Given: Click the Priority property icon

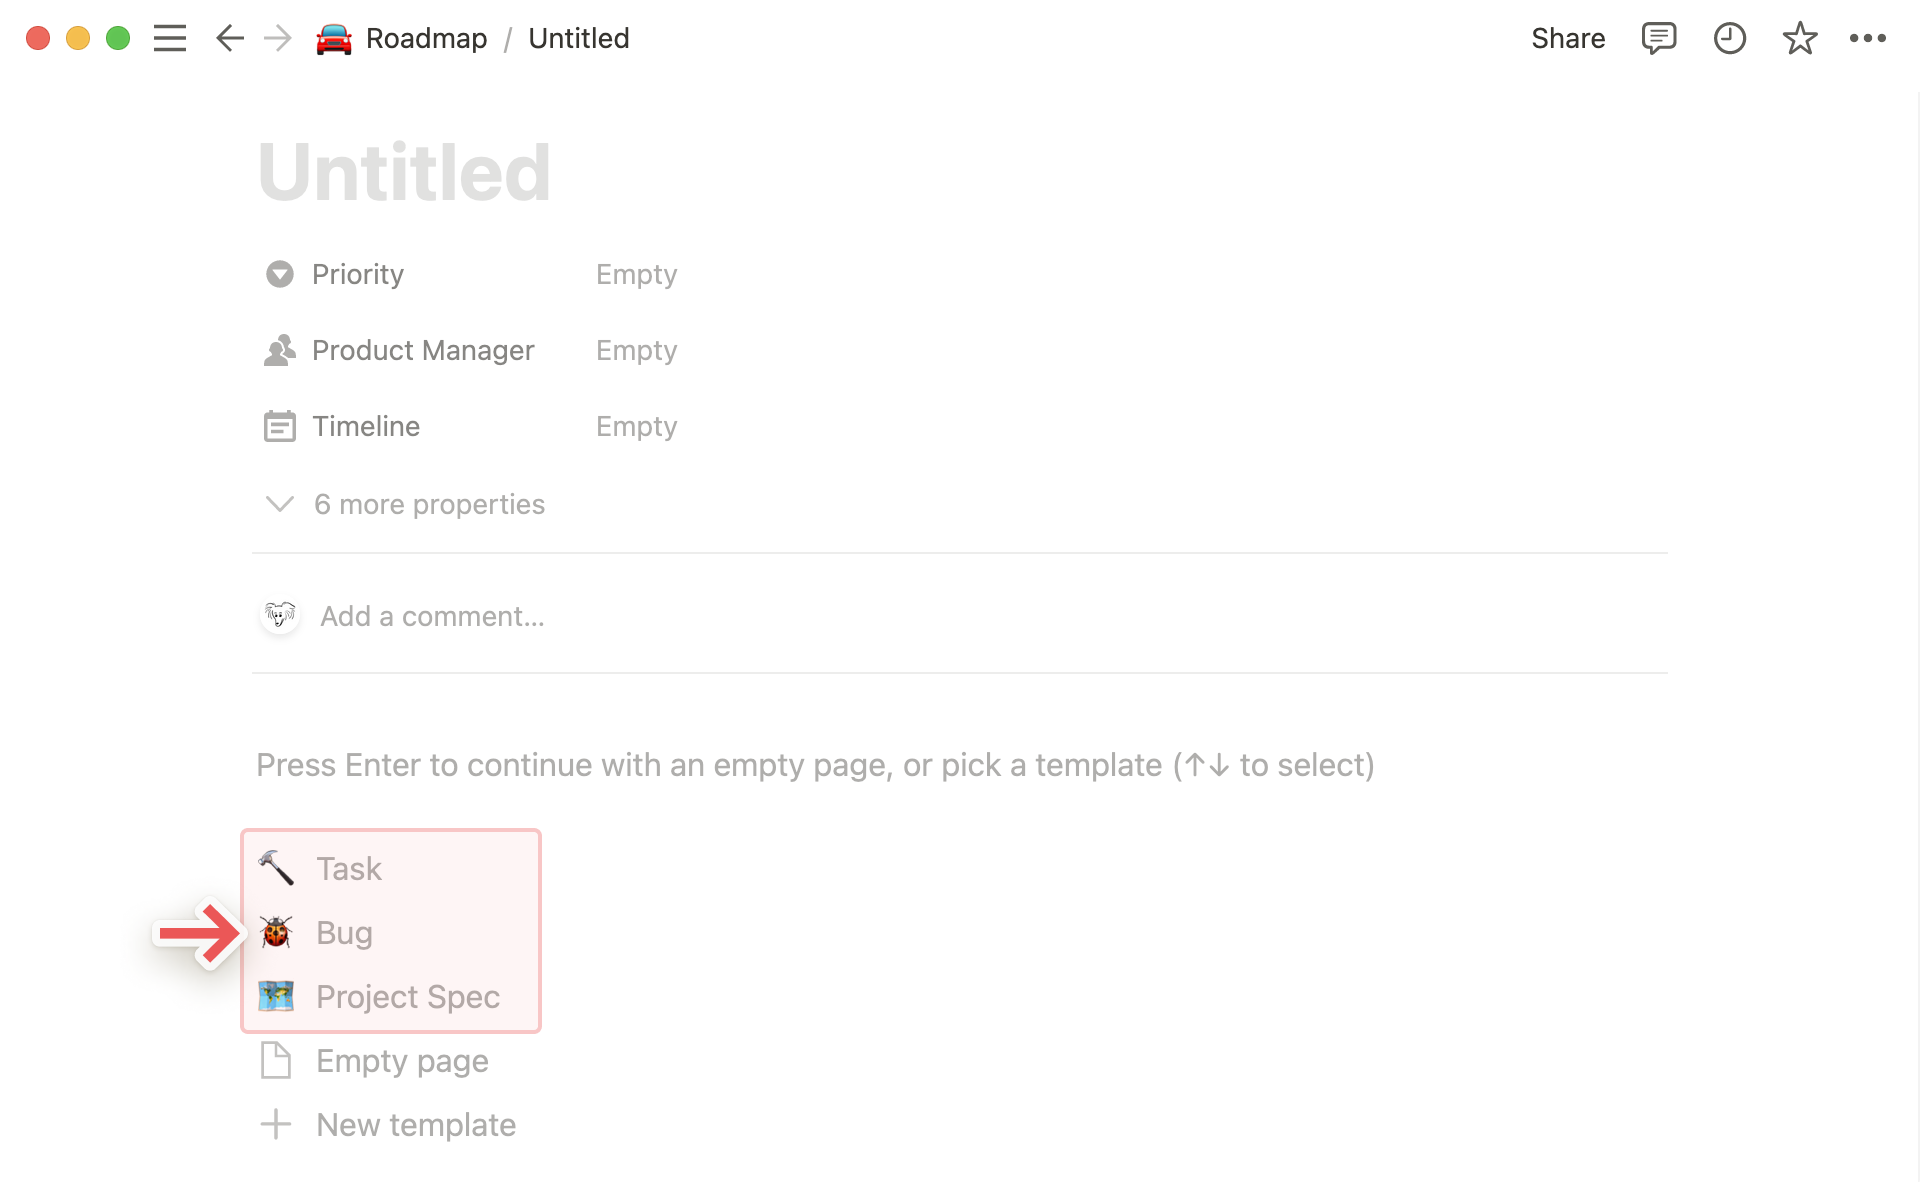Looking at the screenshot, I should [x=281, y=274].
